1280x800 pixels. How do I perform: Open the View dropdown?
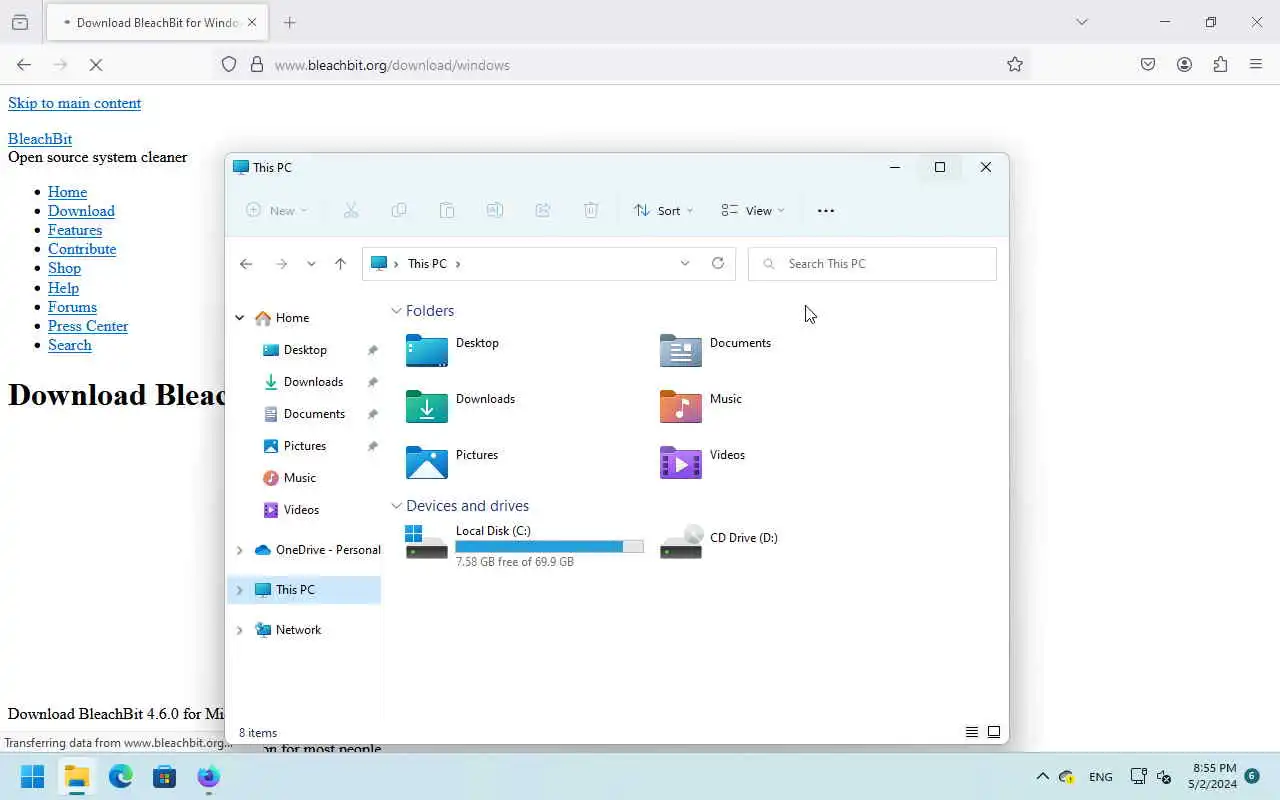[x=753, y=210]
